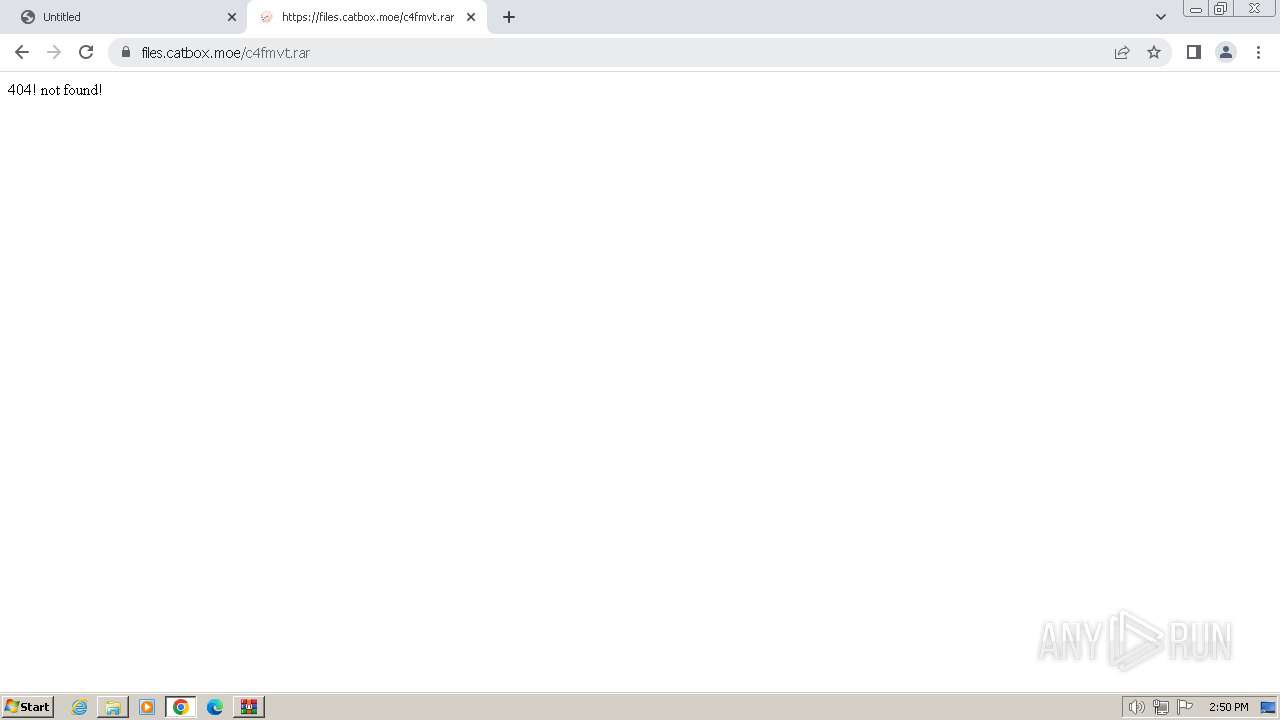
Task: Open File Explorer from taskbar
Action: coord(113,707)
